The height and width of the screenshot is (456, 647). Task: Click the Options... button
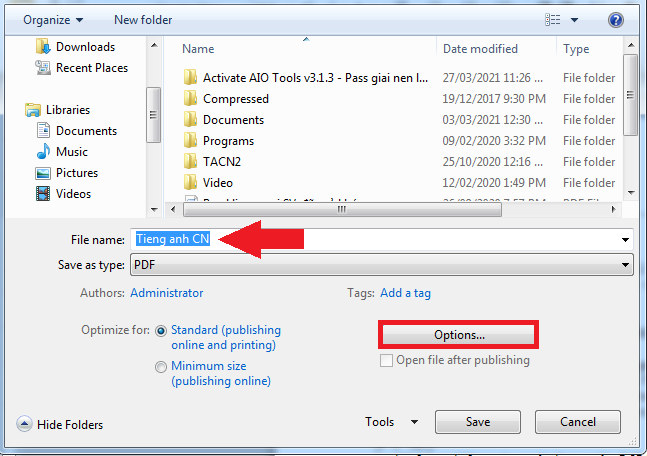click(459, 335)
